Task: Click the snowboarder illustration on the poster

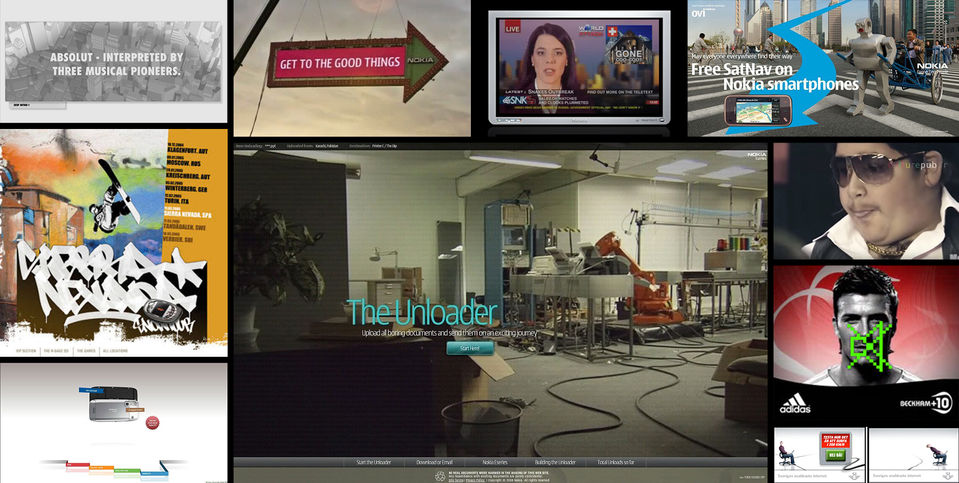Action: pyautogui.click(x=114, y=198)
